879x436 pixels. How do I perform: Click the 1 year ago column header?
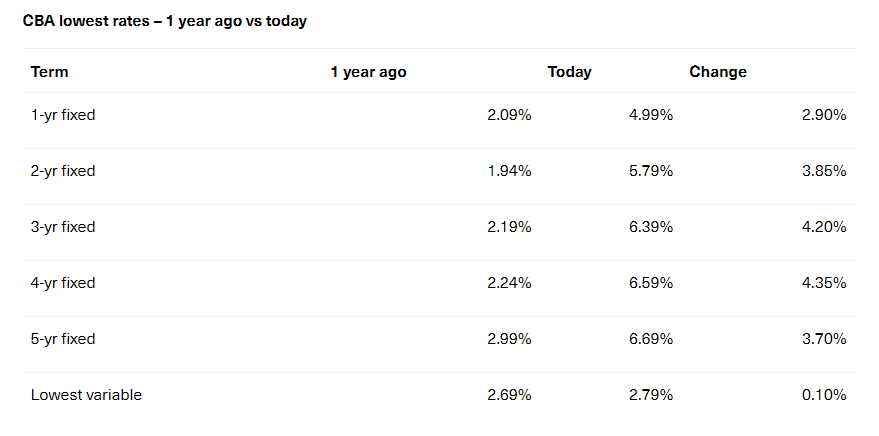click(368, 72)
